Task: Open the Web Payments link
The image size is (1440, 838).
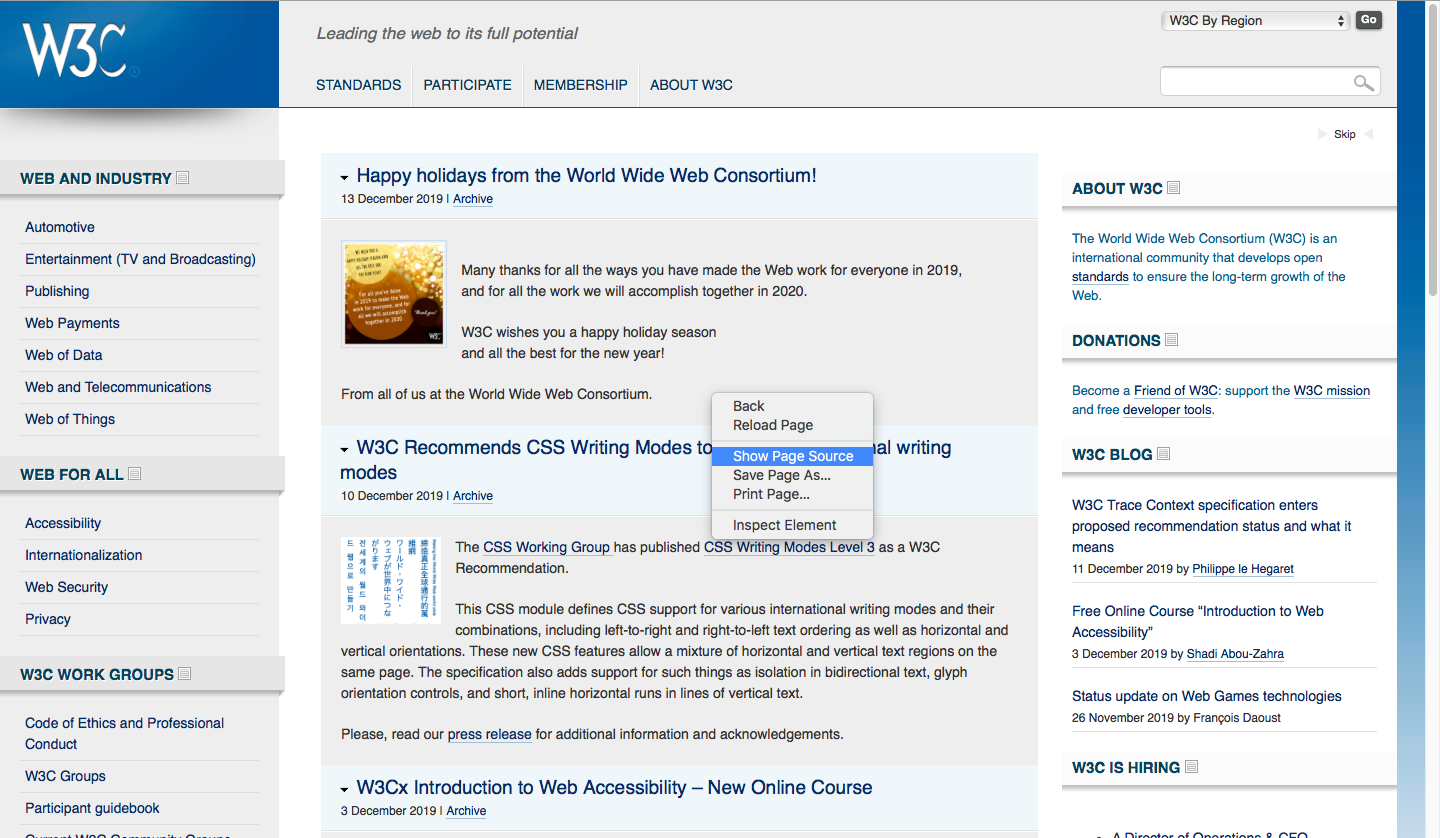Action: pyautogui.click(x=72, y=323)
